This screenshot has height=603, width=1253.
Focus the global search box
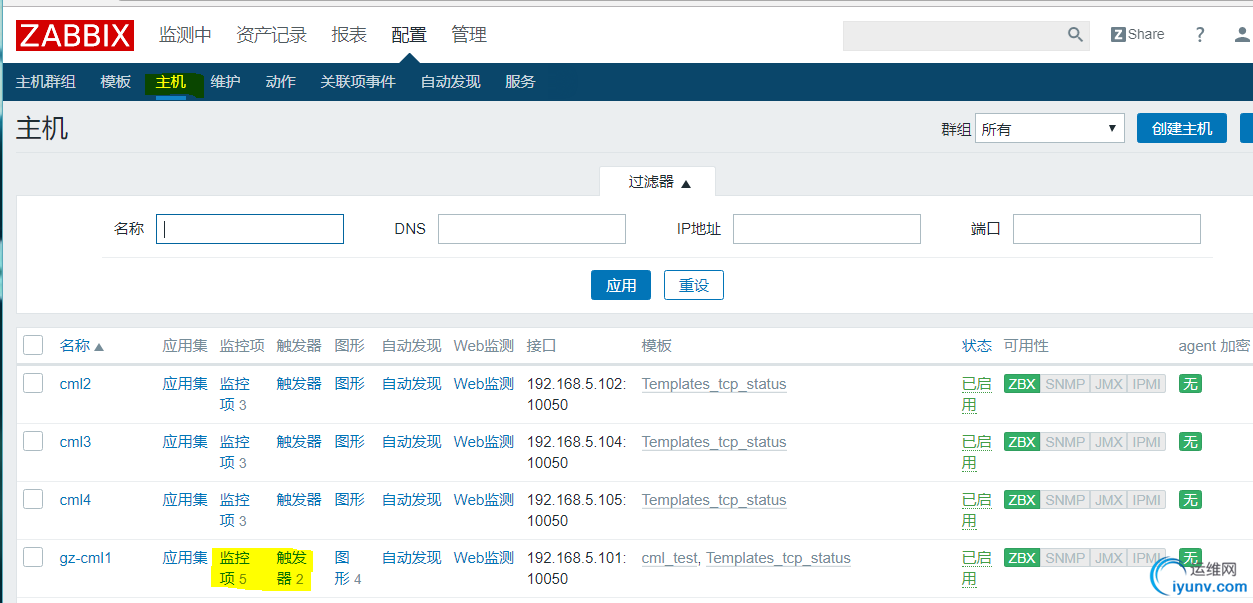click(954, 35)
